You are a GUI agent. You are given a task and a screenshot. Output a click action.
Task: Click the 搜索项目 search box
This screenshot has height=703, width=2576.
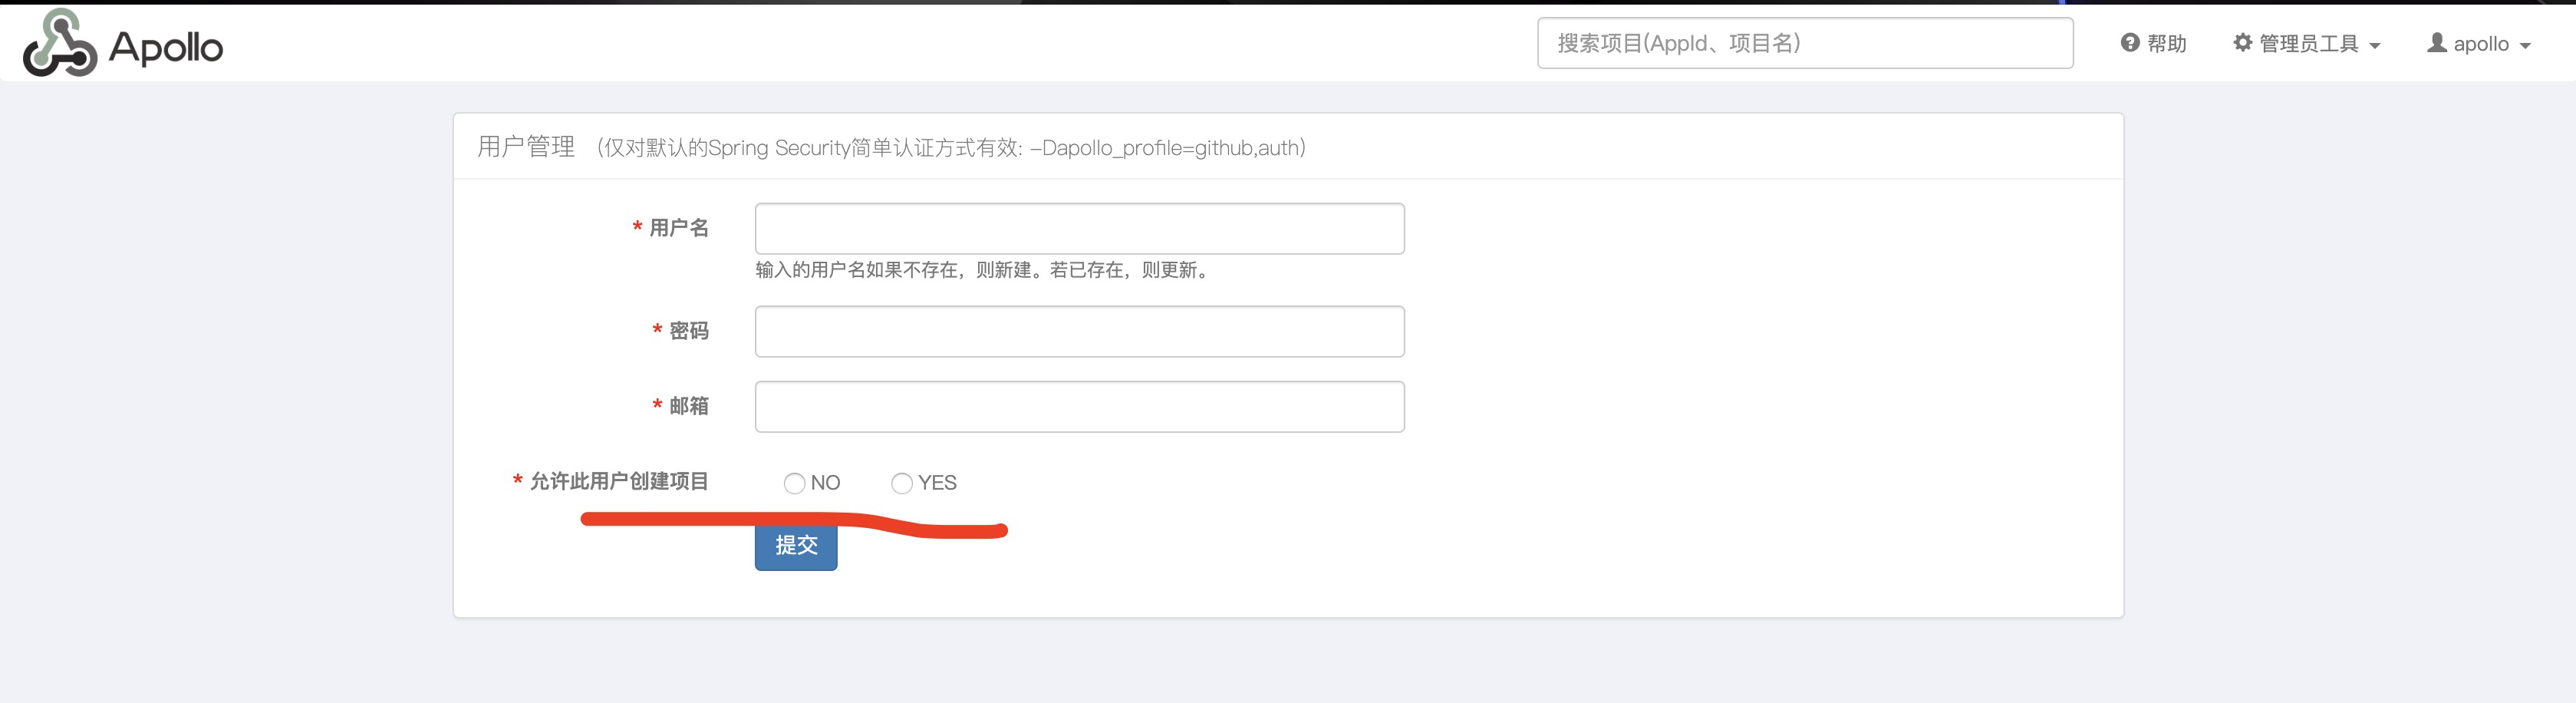(x=1803, y=43)
